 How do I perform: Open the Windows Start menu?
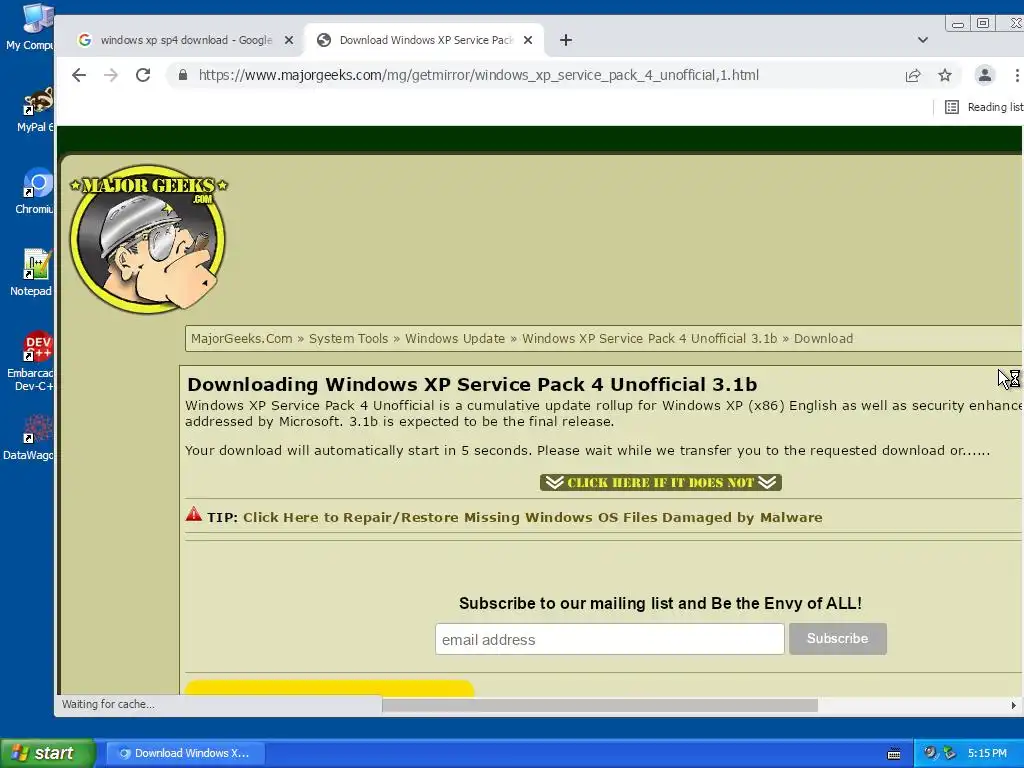click(x=47, y=753)
